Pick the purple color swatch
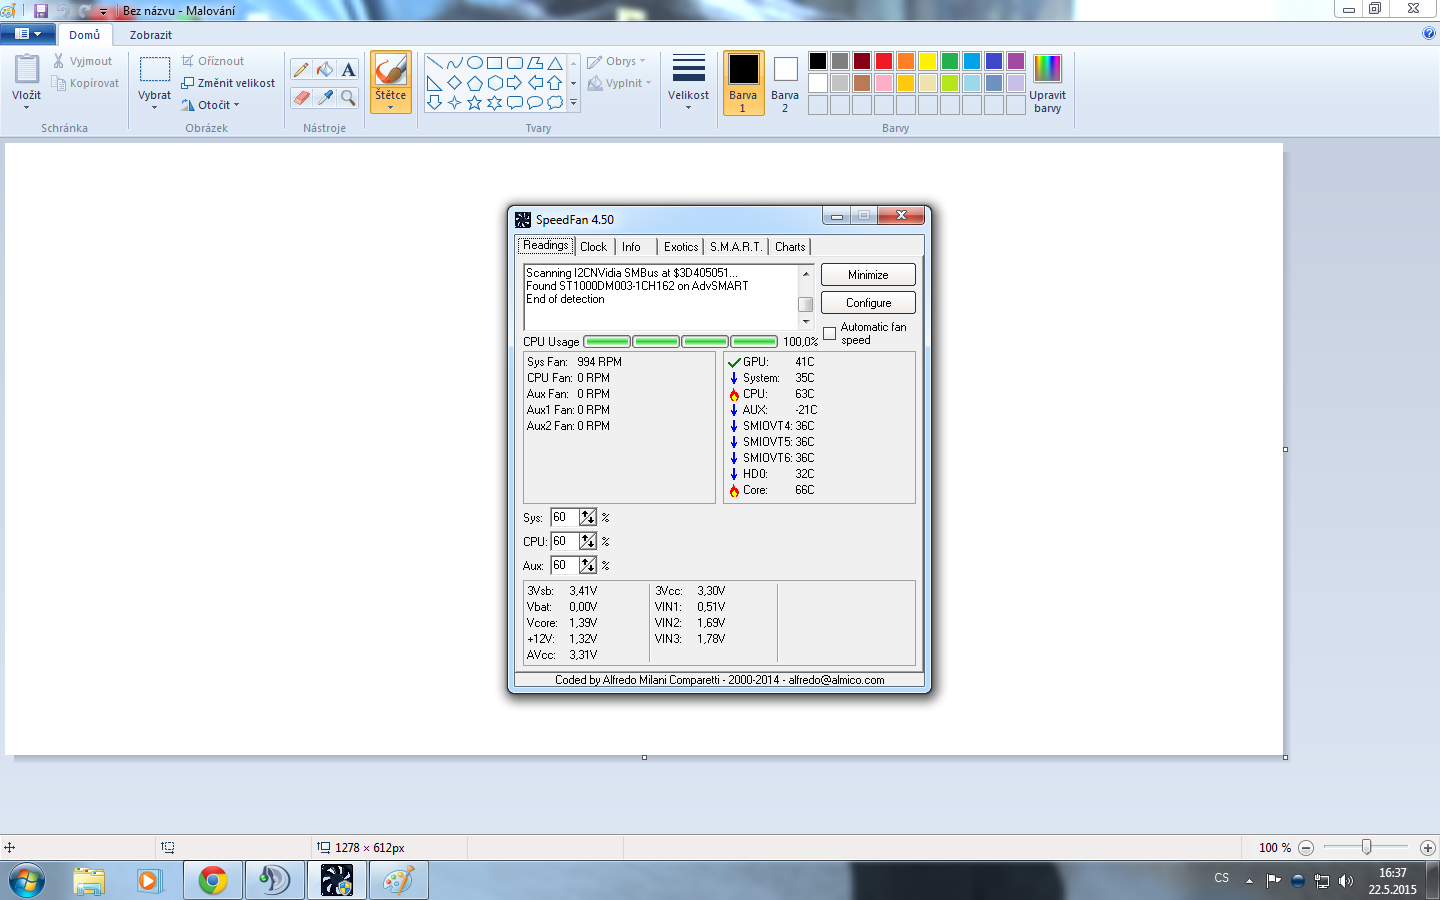 point(1016,61)
